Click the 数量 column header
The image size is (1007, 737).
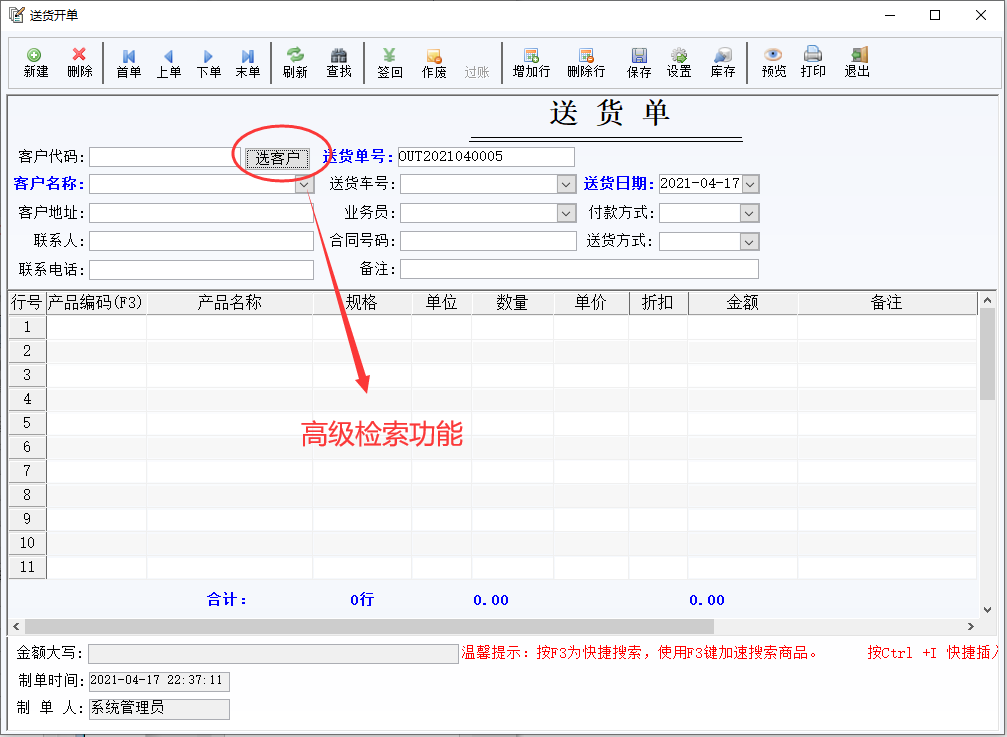tap(512, 303)
